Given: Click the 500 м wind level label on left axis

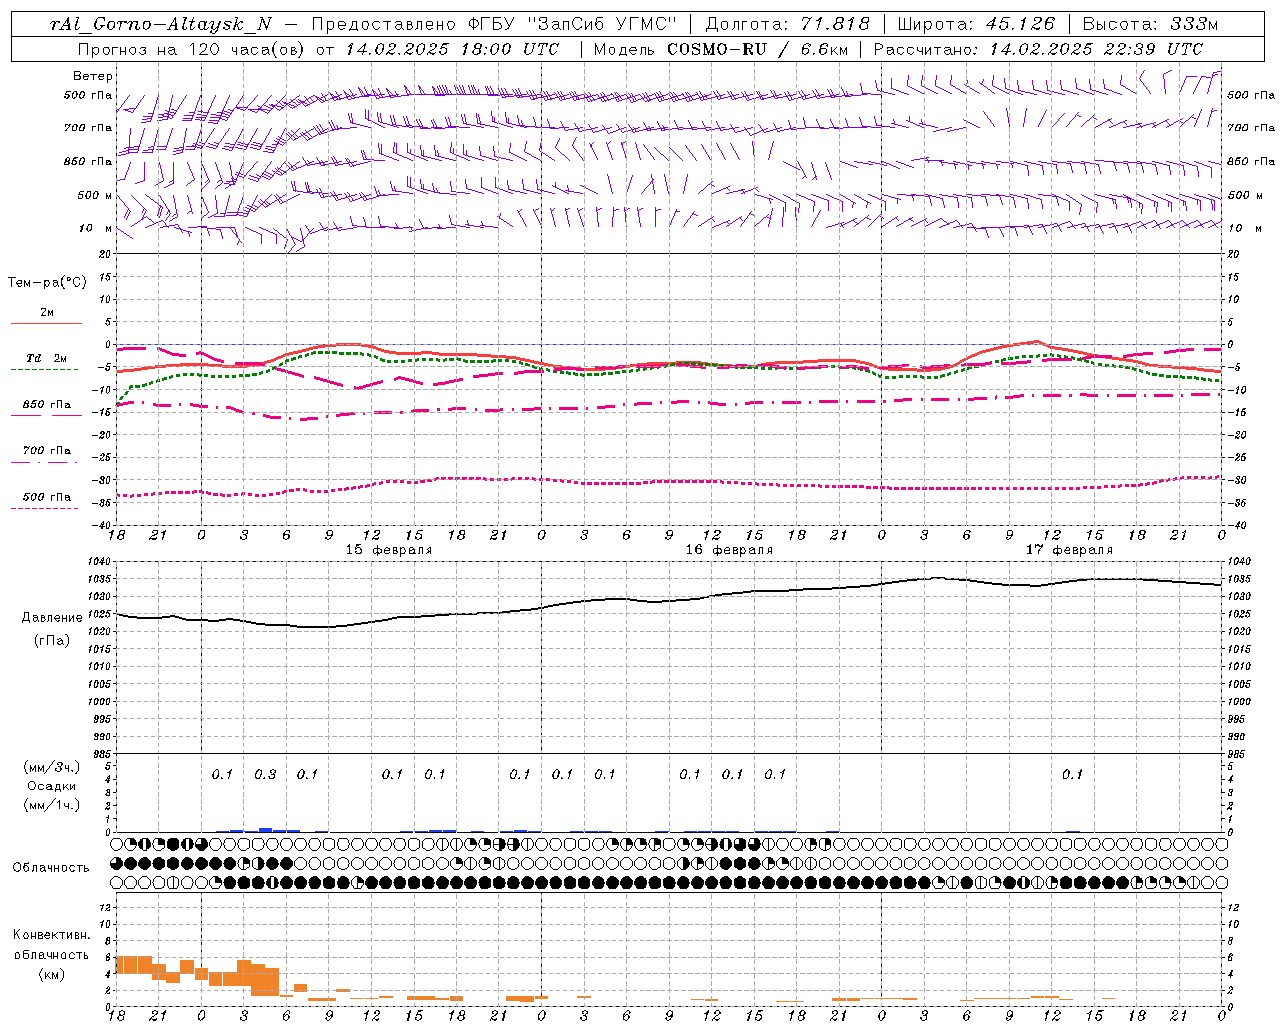Looking at the screenshot, I should (95, 195).
